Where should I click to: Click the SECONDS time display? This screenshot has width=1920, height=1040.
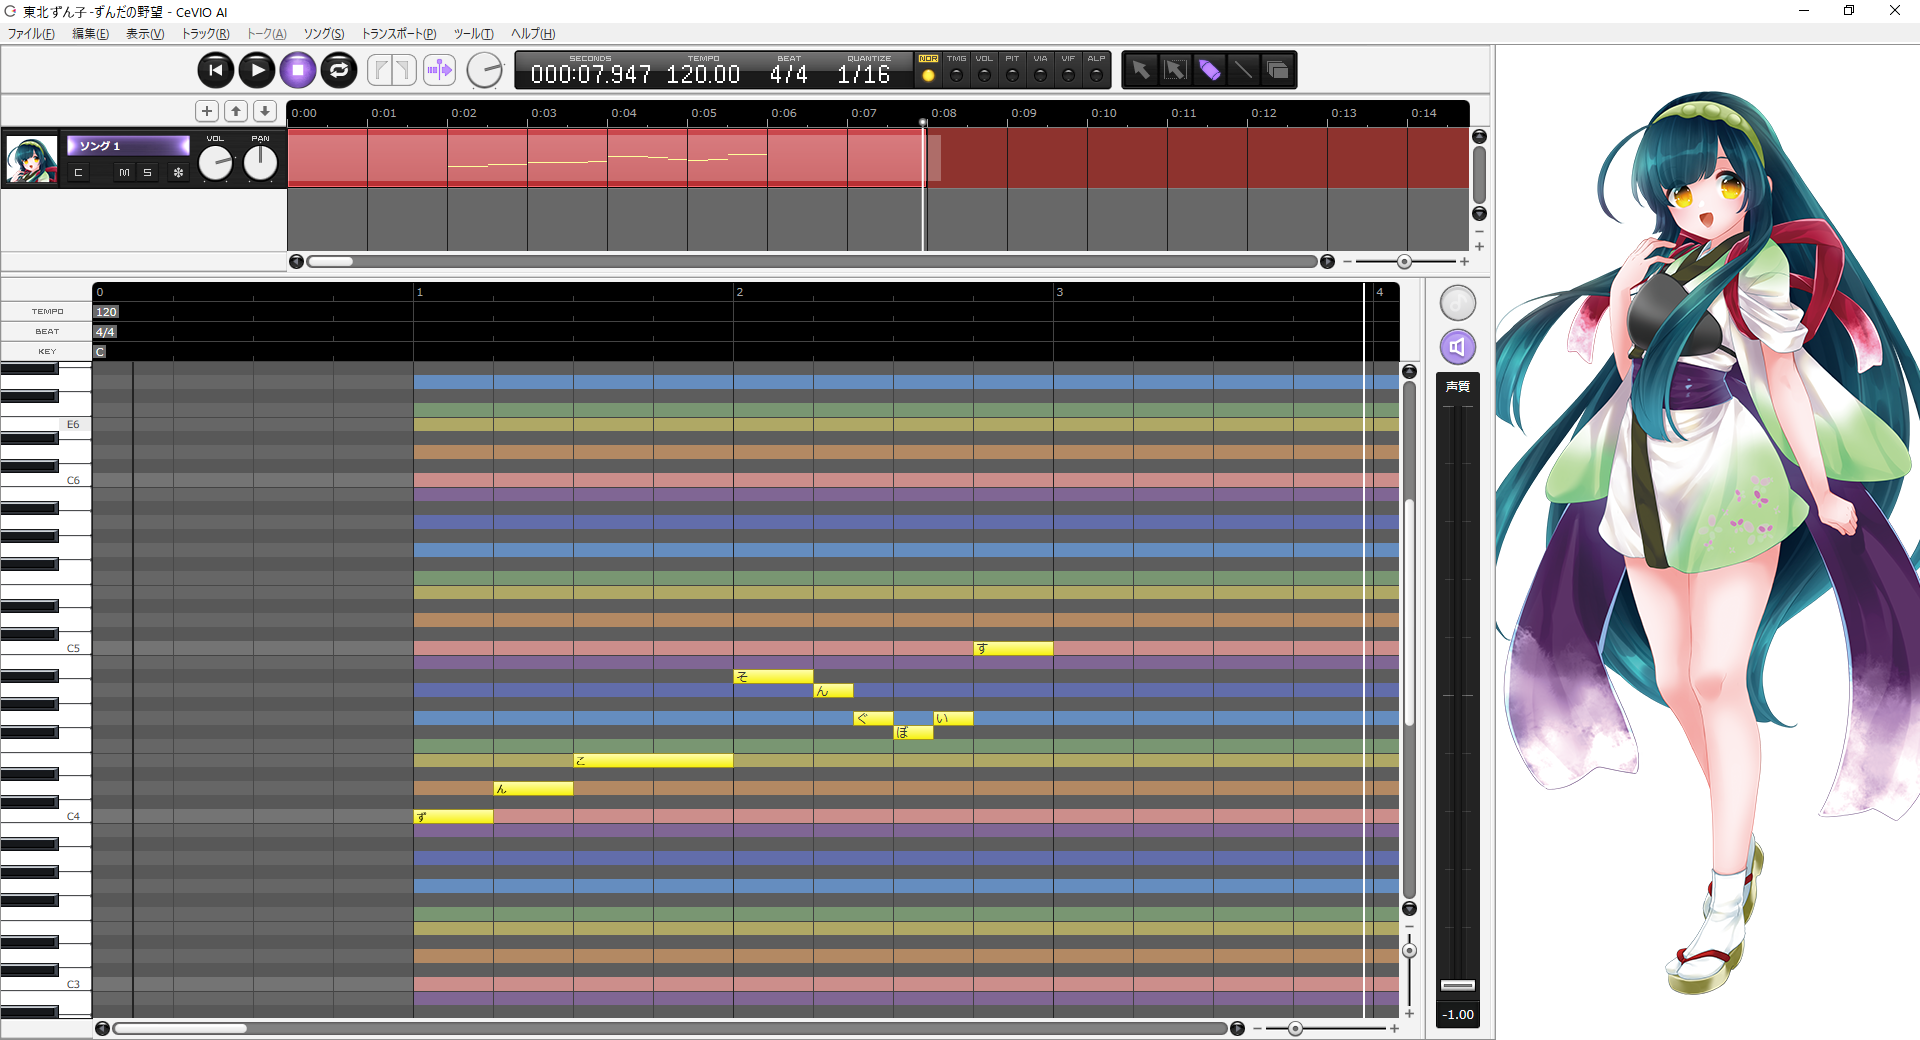(x=590, y=74)
